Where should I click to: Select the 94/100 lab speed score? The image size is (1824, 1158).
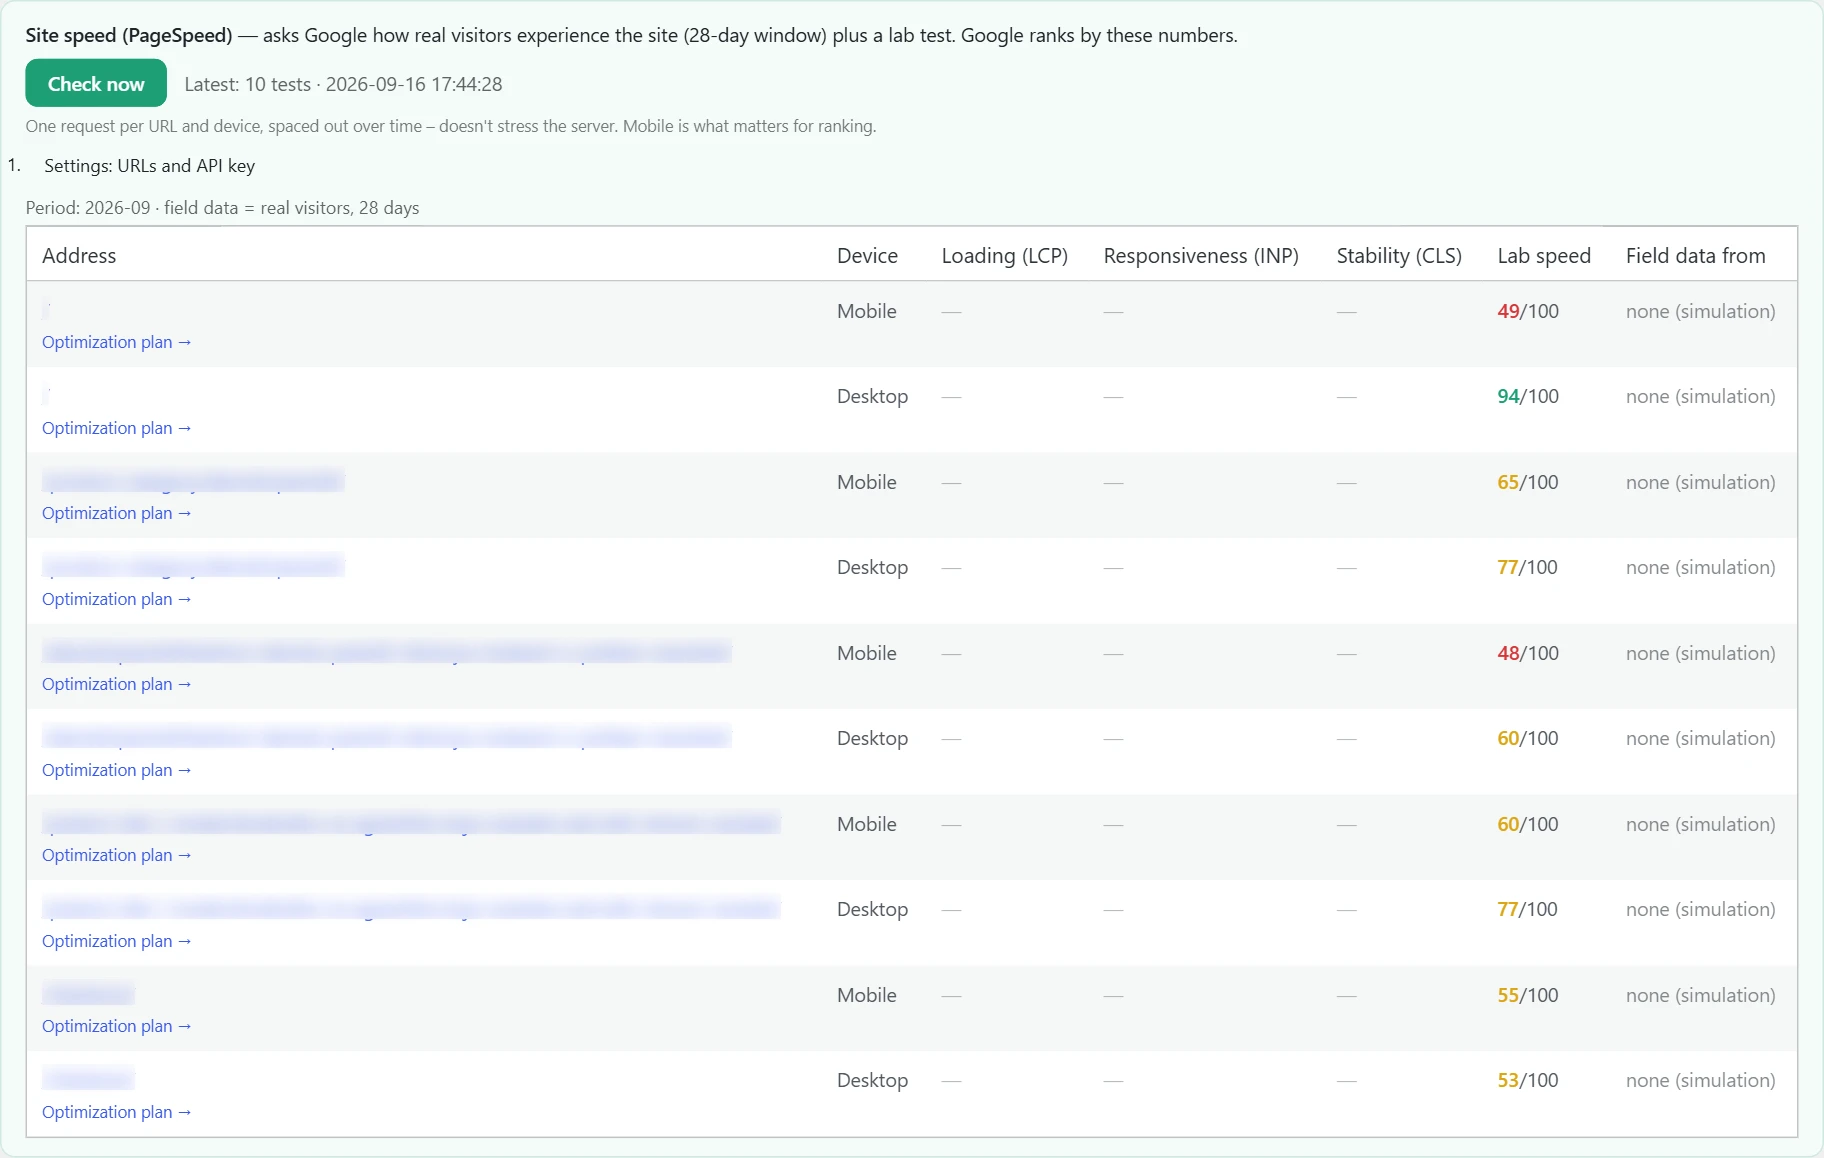coord(1528,396)
